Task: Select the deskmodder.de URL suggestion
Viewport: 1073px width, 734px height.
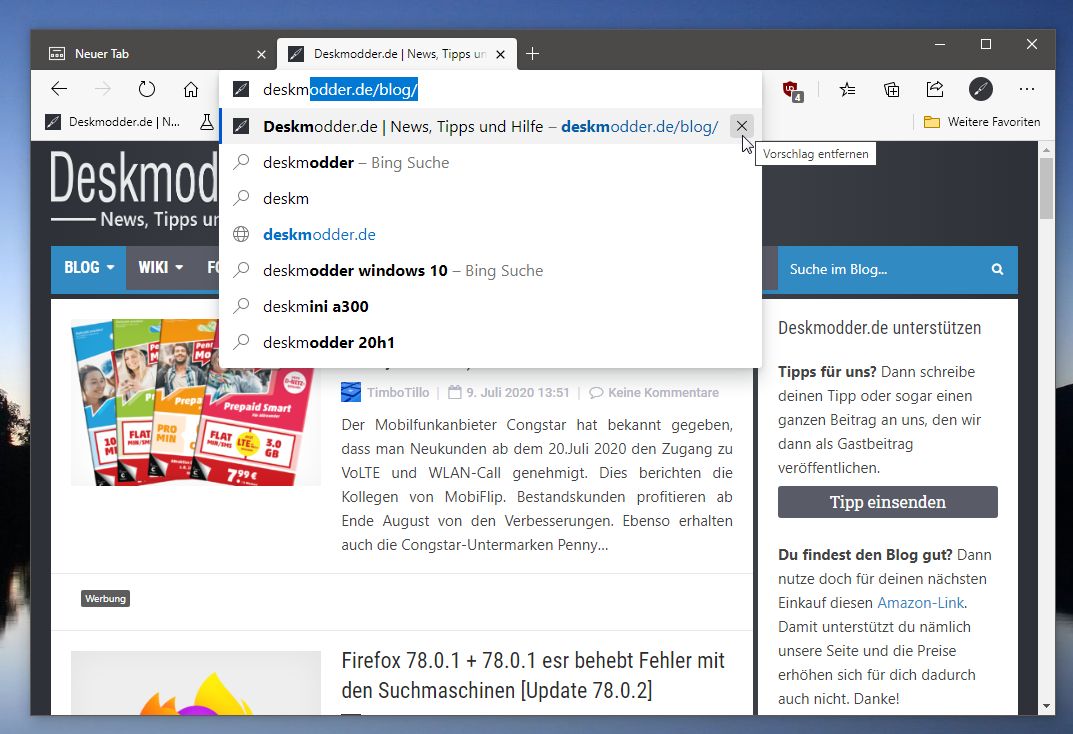Action: click(x=490, y=235)
